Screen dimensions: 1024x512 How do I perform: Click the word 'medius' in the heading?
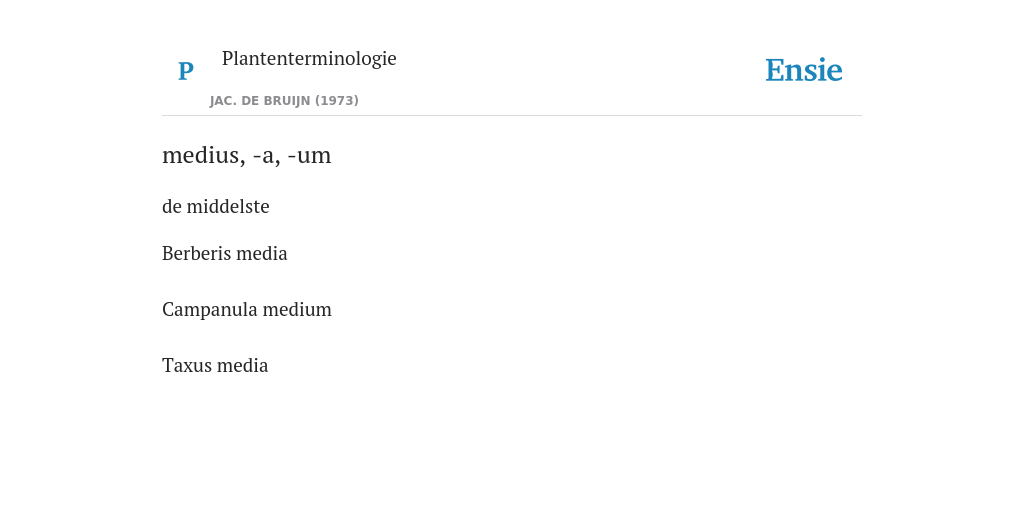tap(204, 155)
